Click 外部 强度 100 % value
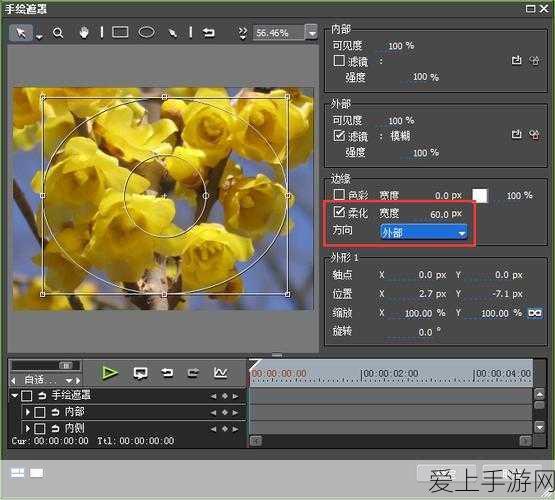555x500 pixels. pyautogui.click(x=426, y=153)
